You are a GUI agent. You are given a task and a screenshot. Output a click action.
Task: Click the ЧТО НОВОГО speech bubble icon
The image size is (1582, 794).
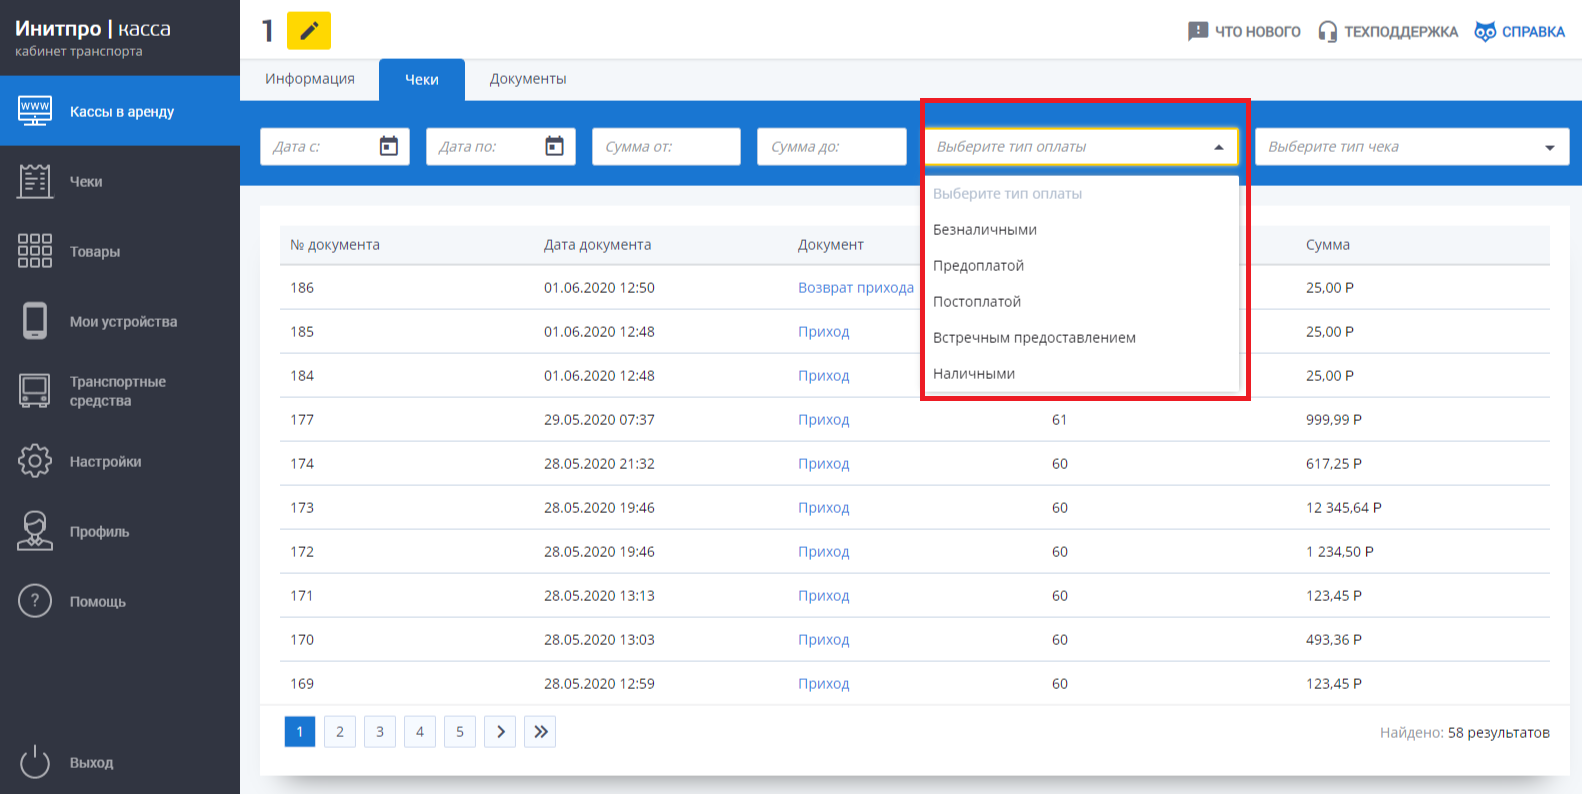coord(1197,31)
